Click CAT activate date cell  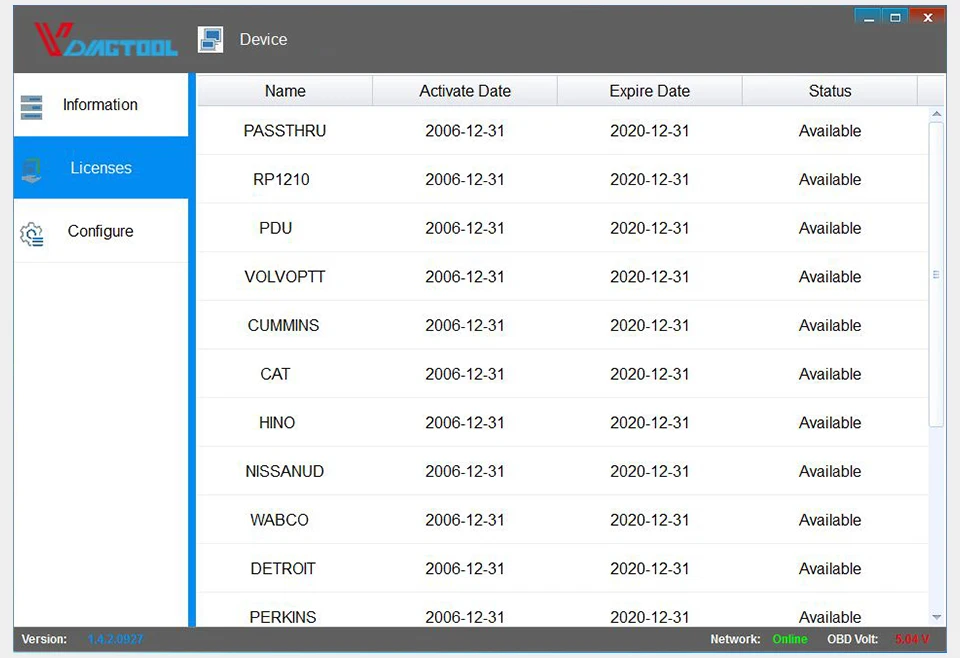pyautogui.click(x=465, y=374)
